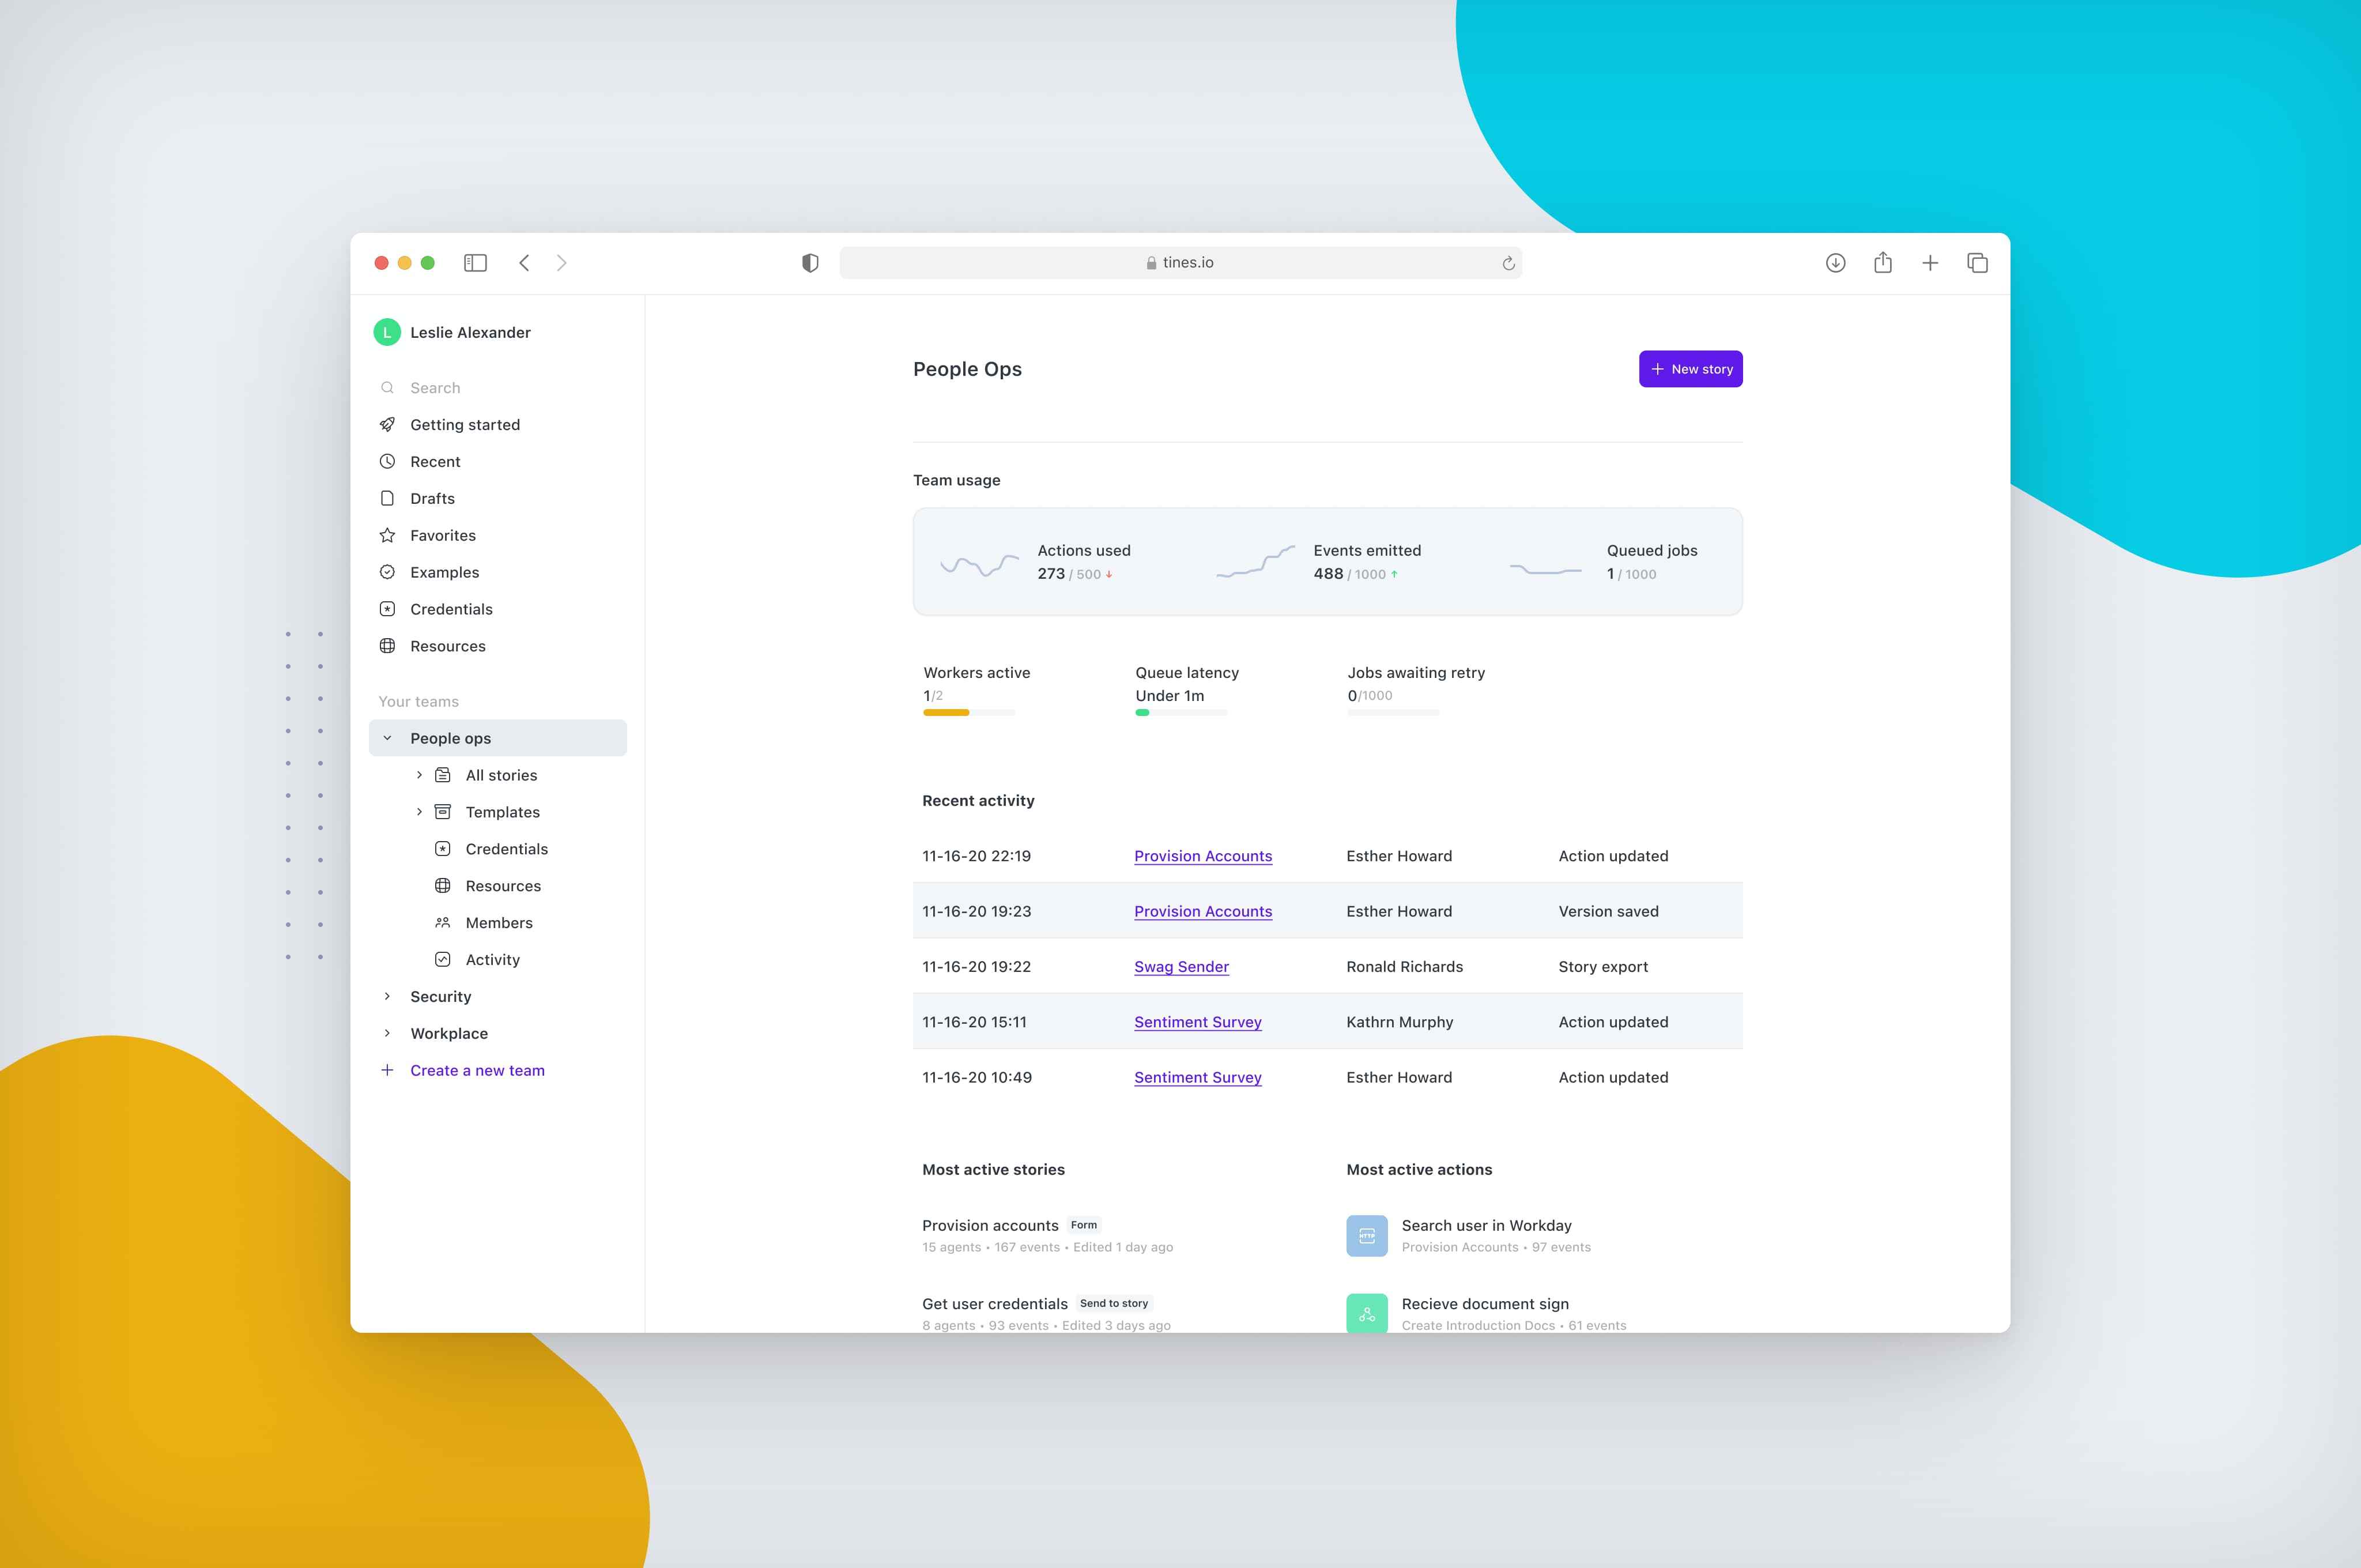The height and width of the screenshot is (1568, 2361).
Task: Open the browser downloads icon
Action: tap(1835, 263)
